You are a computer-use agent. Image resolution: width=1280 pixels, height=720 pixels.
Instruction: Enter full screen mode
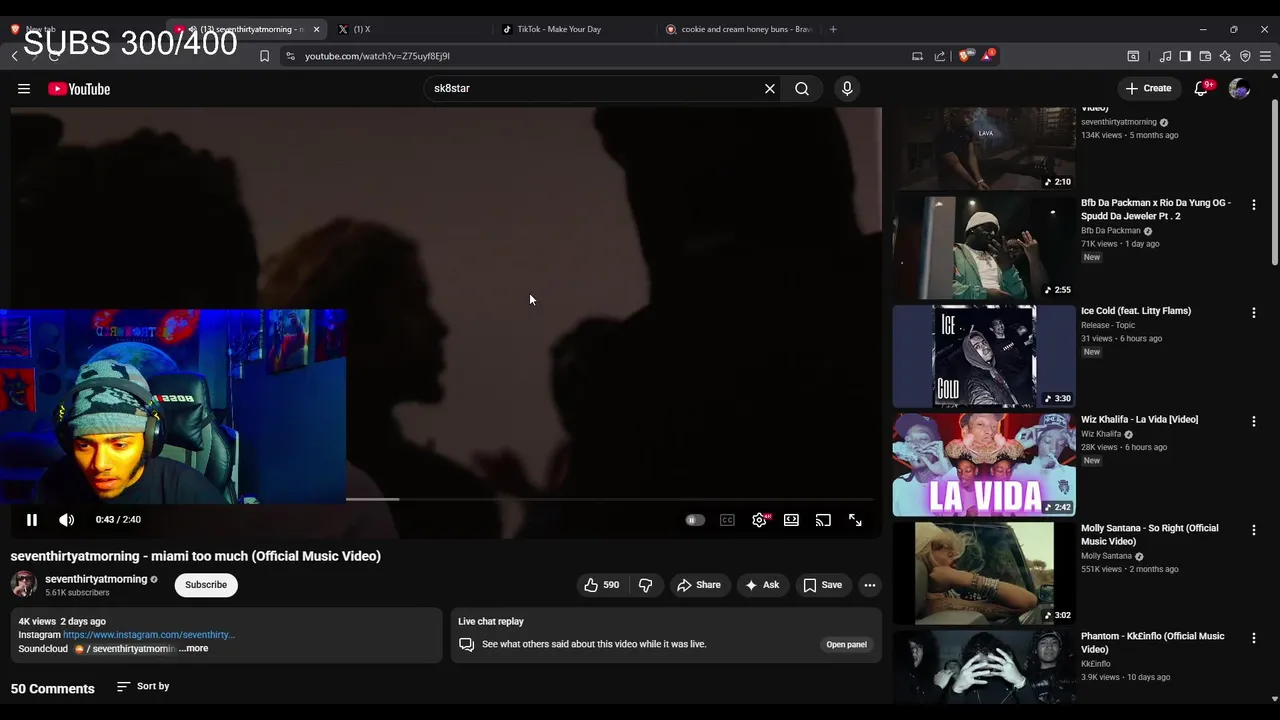click(x=855, y=520)
